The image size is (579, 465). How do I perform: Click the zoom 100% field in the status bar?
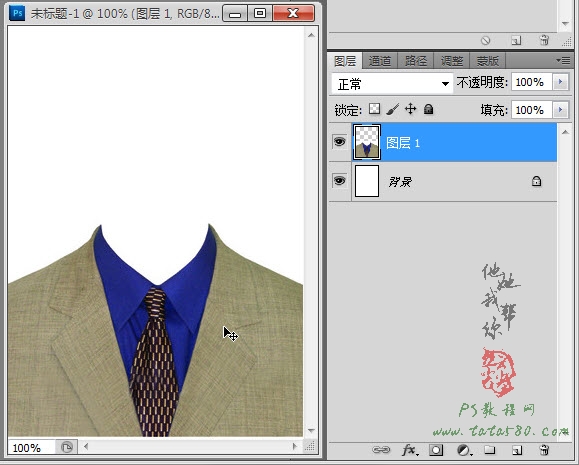point(31,448)
